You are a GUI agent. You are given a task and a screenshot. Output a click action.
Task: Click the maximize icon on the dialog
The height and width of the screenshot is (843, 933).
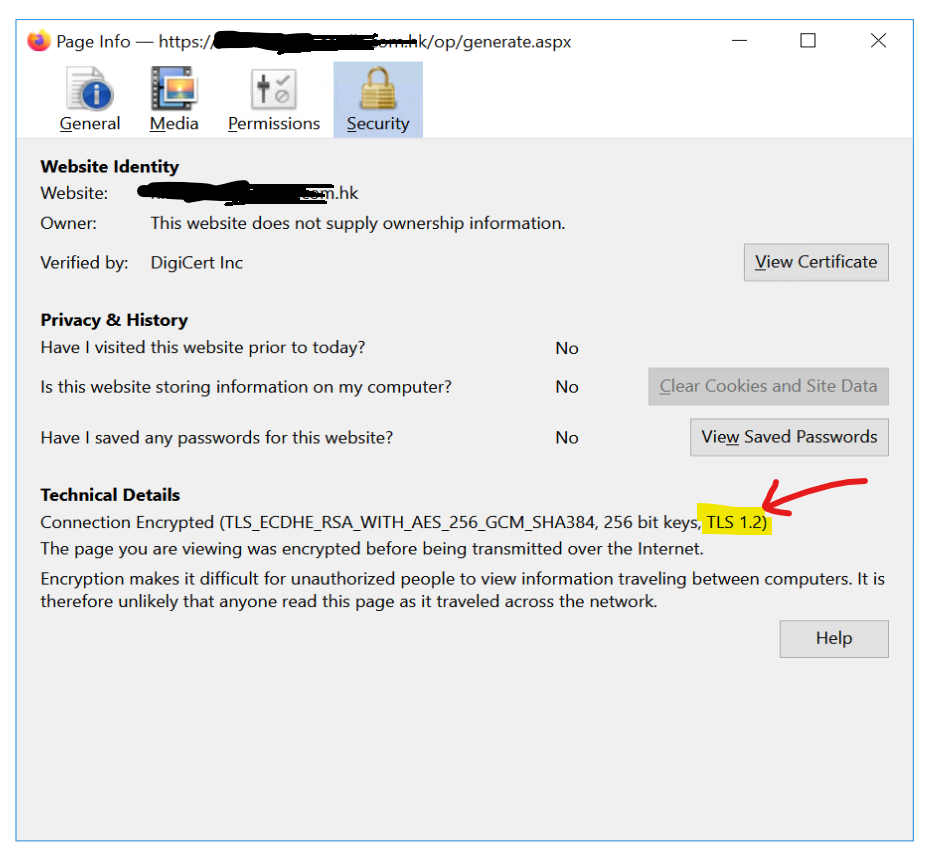[808, 41]
